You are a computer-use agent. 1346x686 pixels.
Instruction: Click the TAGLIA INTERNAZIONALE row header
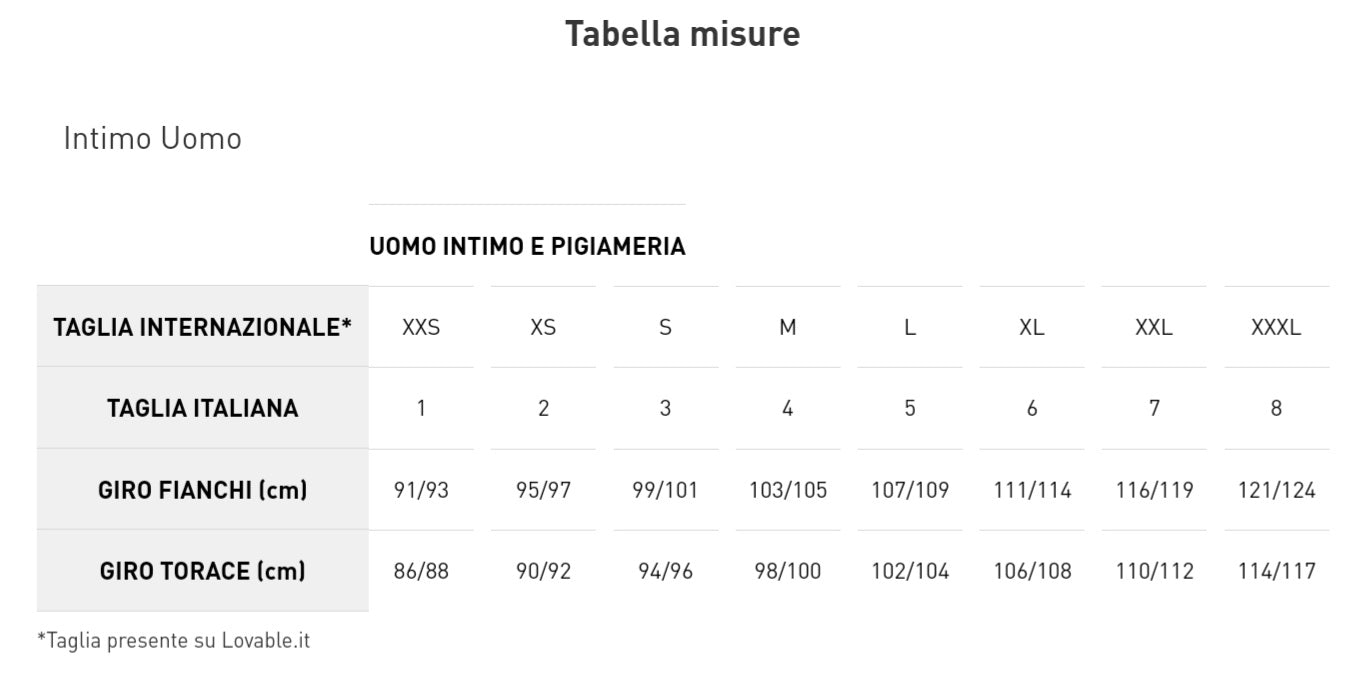[202, 327]
